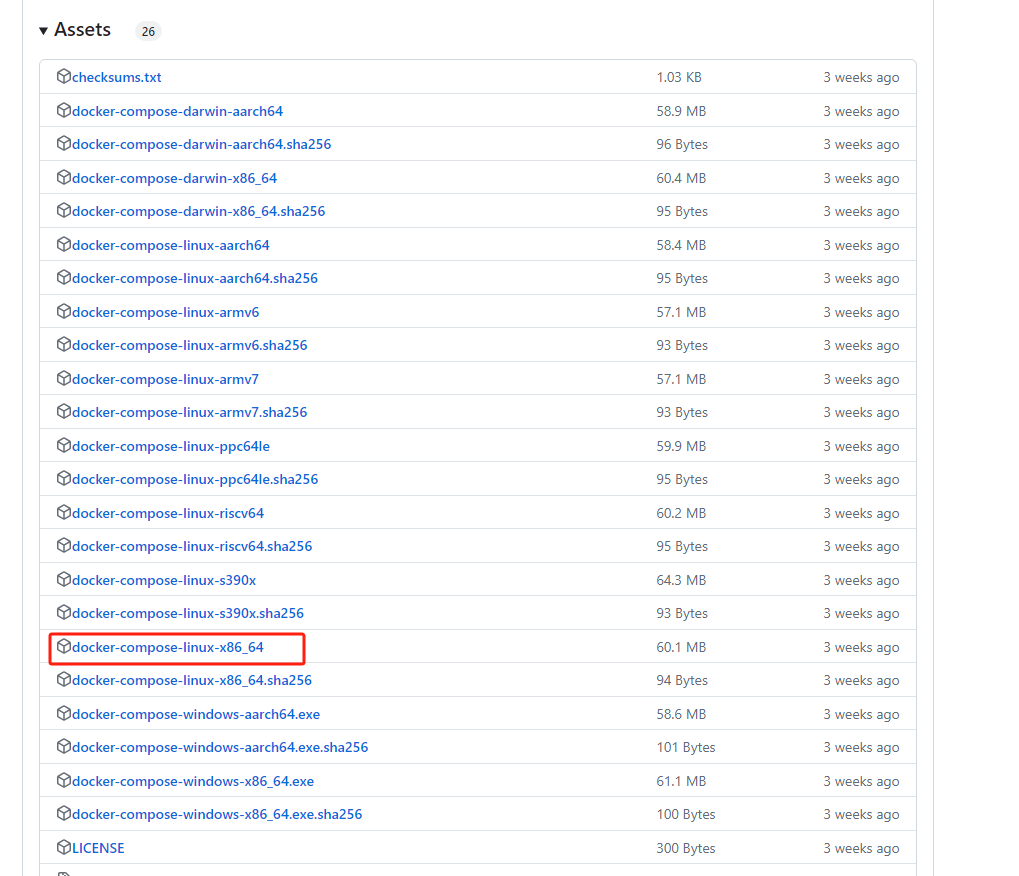The width and height of the screenshot is (1019, 876).
Task: Open the checksums.txt file link
Action: (x=117, y=78)
